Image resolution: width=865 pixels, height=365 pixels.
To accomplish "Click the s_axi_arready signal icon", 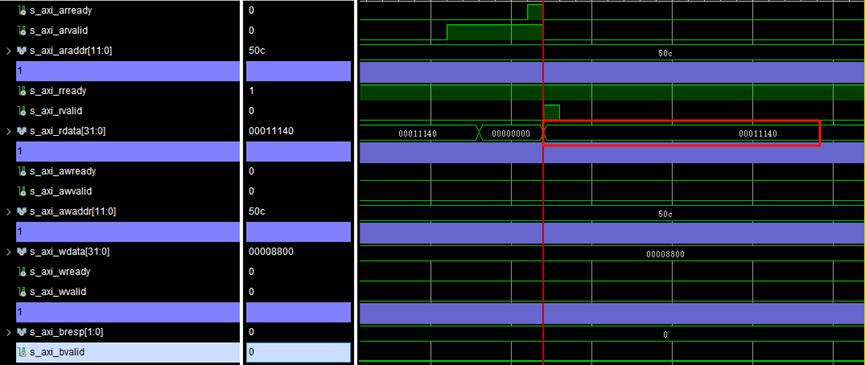I will pyautogui.click(x=23, y=10).
